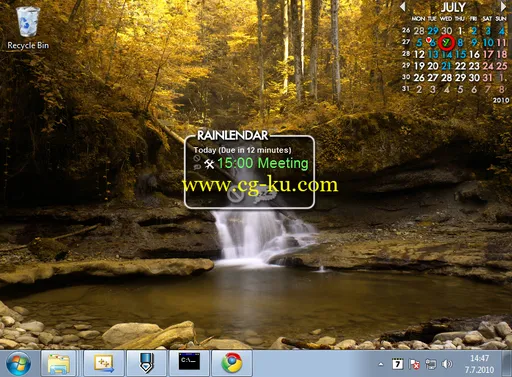Select July 6 with the heart marker
512x377 pixels.
[432, 43]
